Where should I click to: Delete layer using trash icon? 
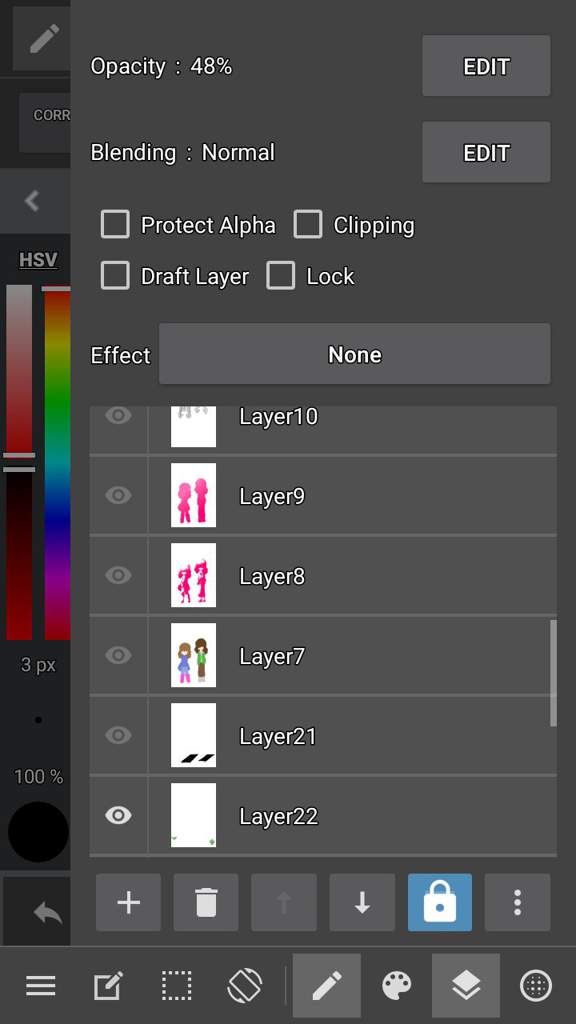[206, 903]
